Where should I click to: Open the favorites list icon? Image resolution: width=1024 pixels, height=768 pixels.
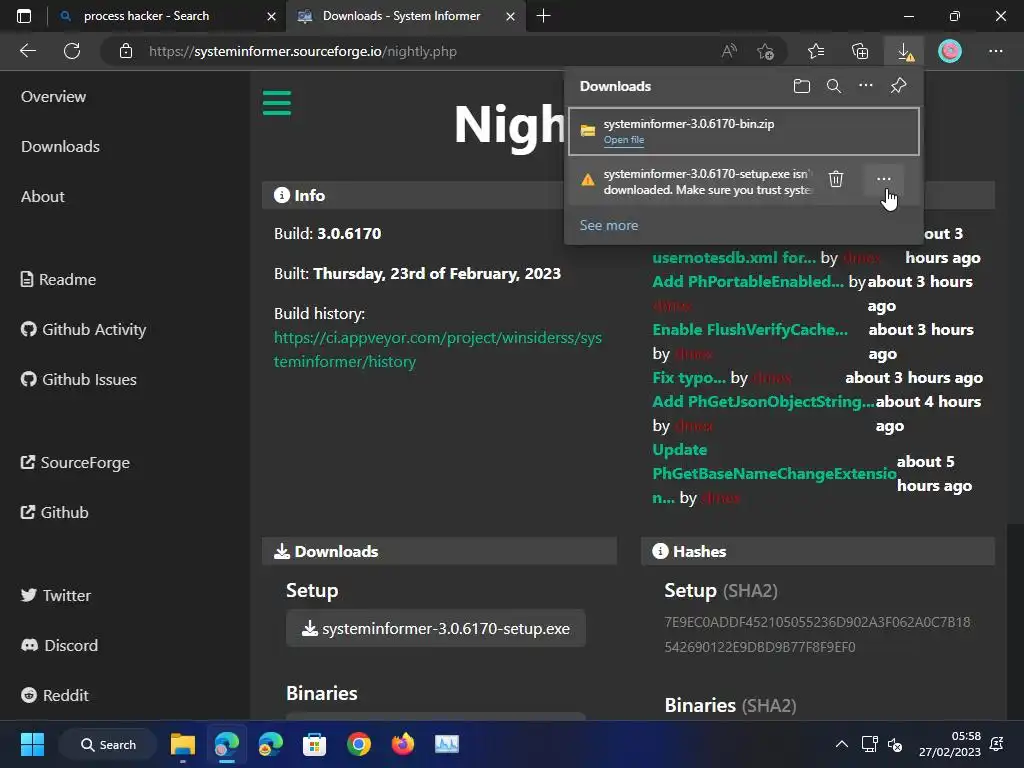coord(816,51)
